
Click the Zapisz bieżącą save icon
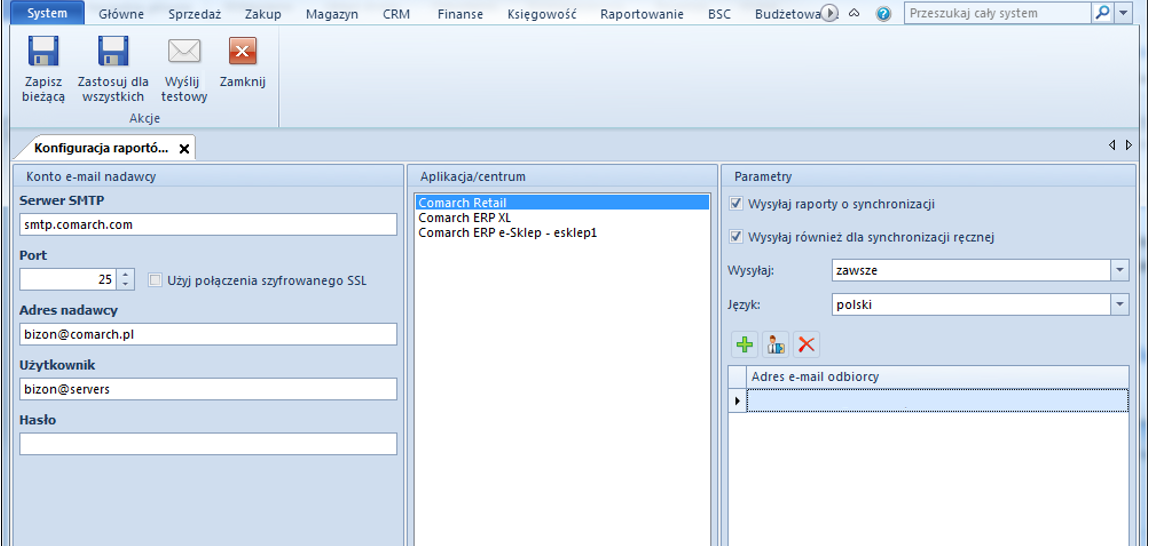43,52
